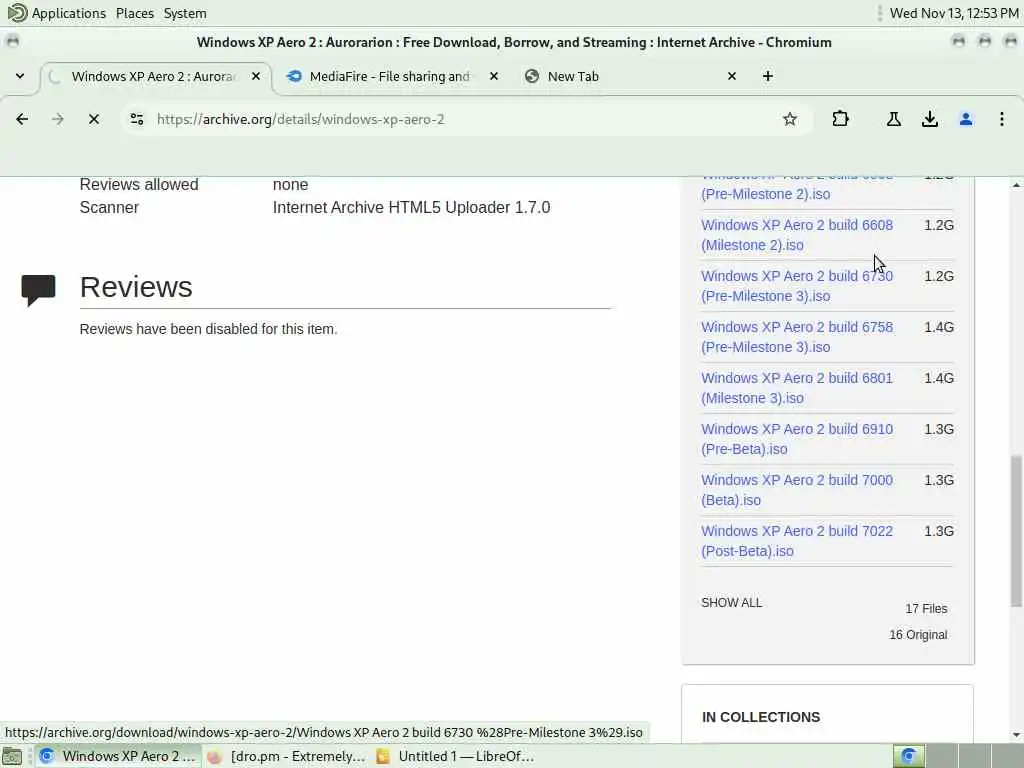Open Chrome Labs flask icon

pos(893,119)
